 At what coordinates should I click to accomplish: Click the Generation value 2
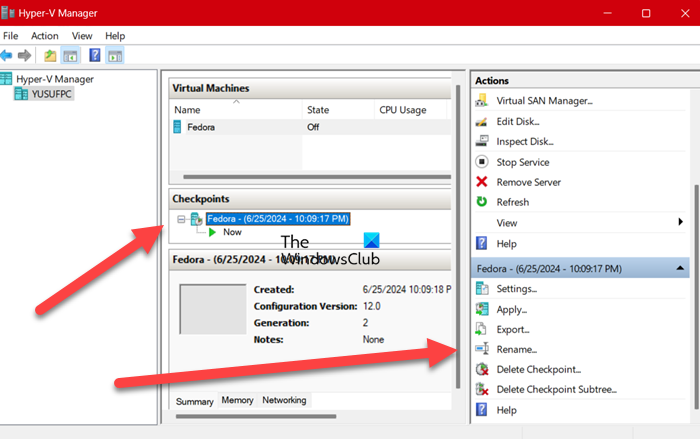[x=365, y=323]
